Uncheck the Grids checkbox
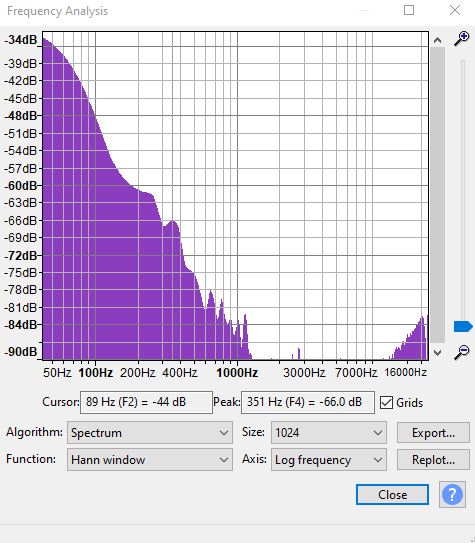The image size is (475, 543). [386, 402]
